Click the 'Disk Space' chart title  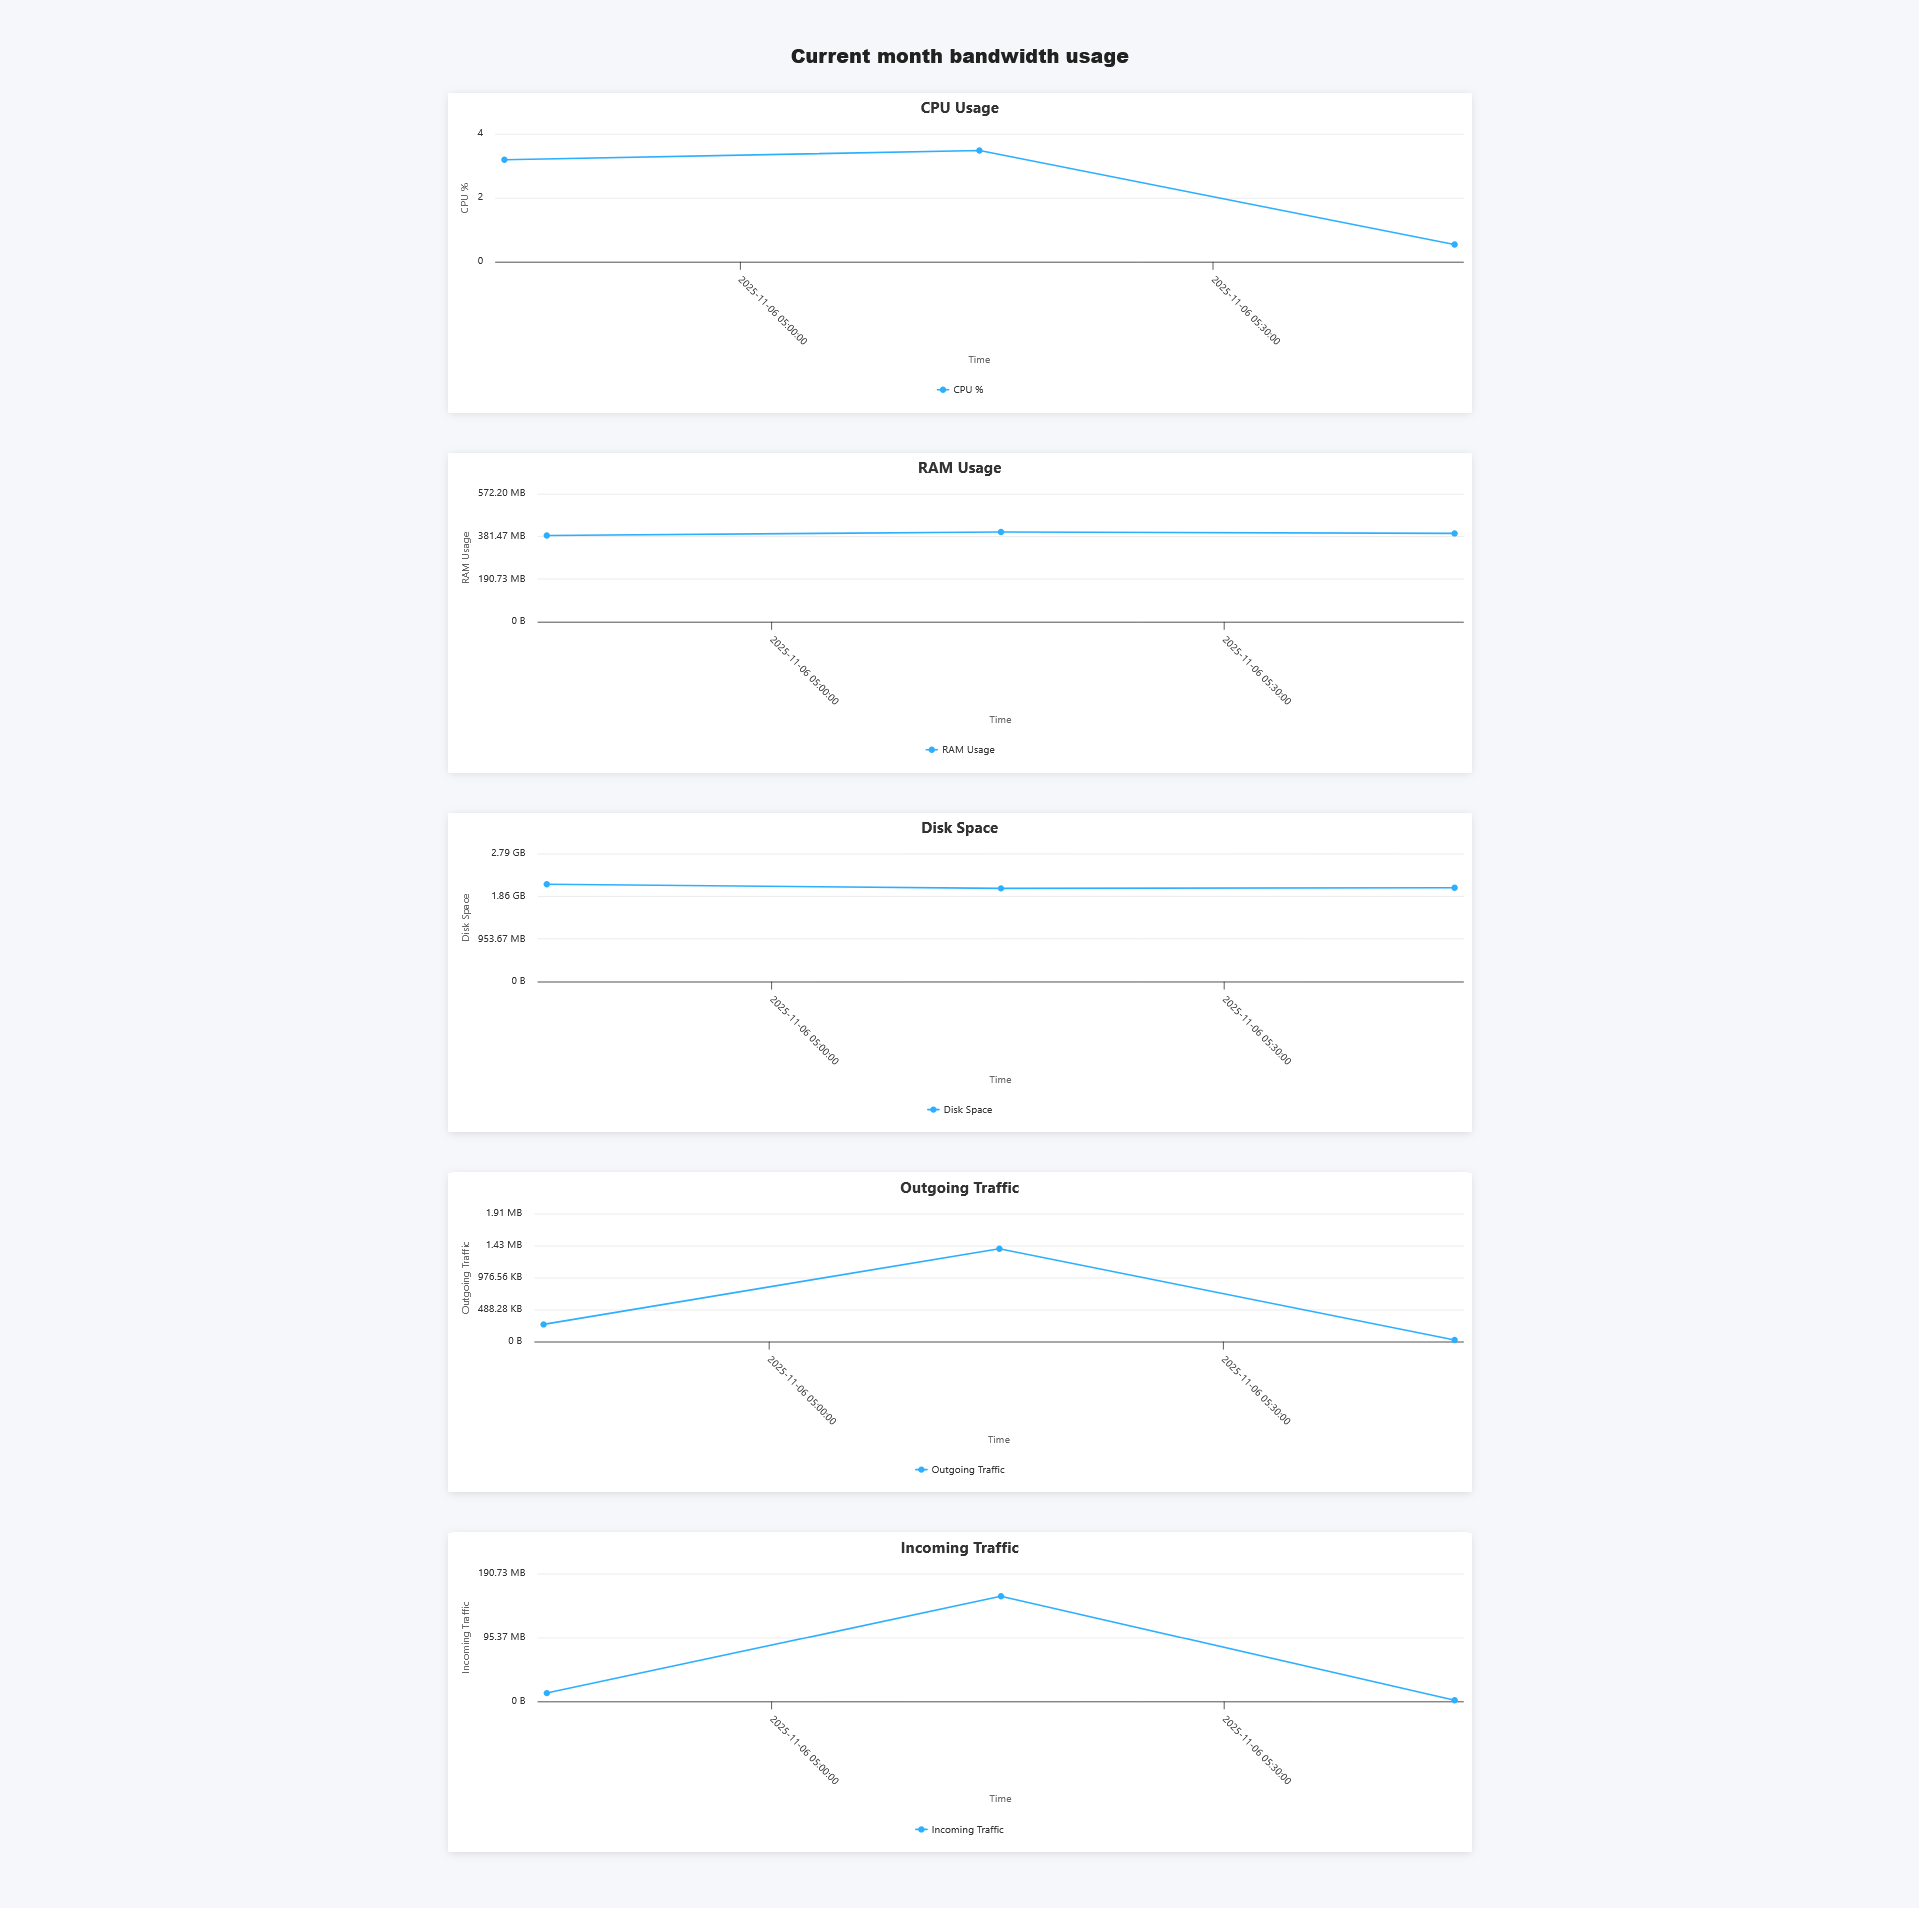pyautogui.click(x=959, y=828)
